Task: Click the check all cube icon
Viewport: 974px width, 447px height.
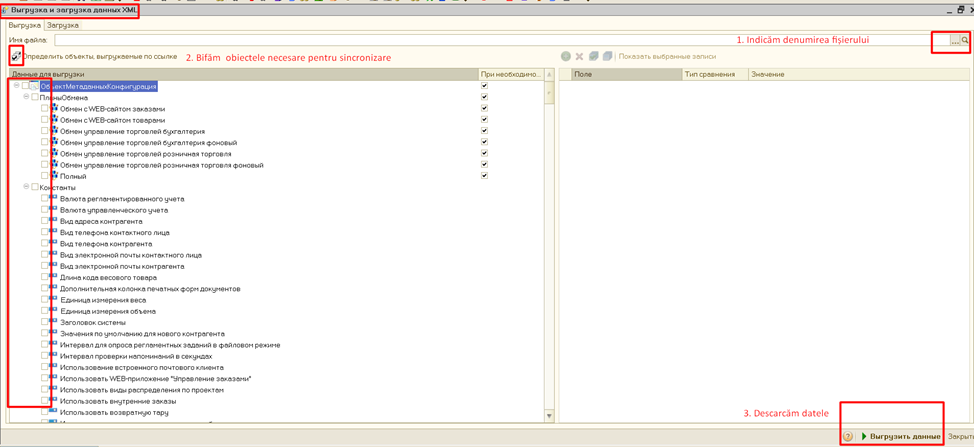Action: [x=594, y=56]
